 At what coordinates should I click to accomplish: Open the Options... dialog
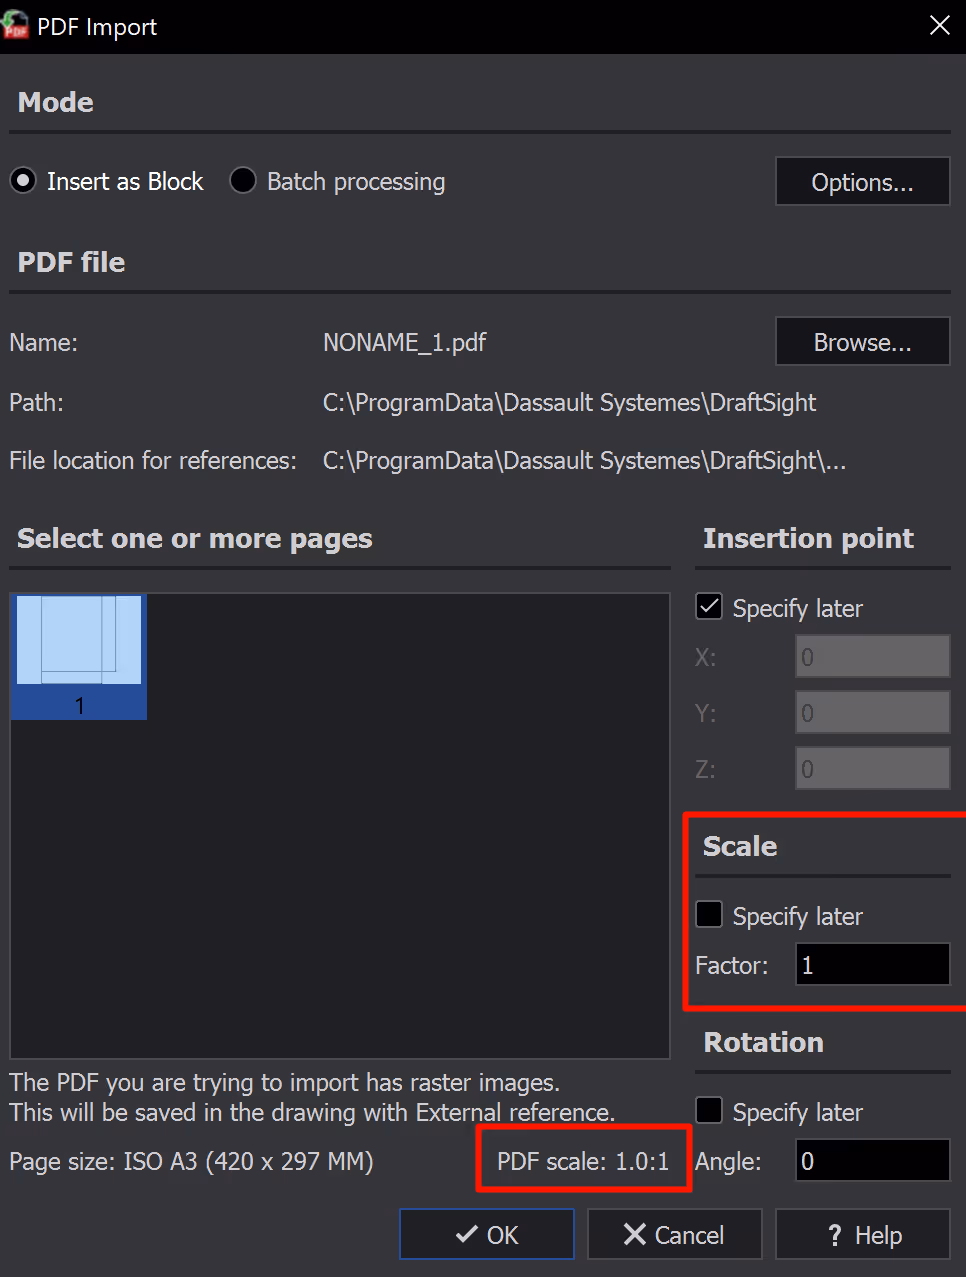tap(862, 182)
